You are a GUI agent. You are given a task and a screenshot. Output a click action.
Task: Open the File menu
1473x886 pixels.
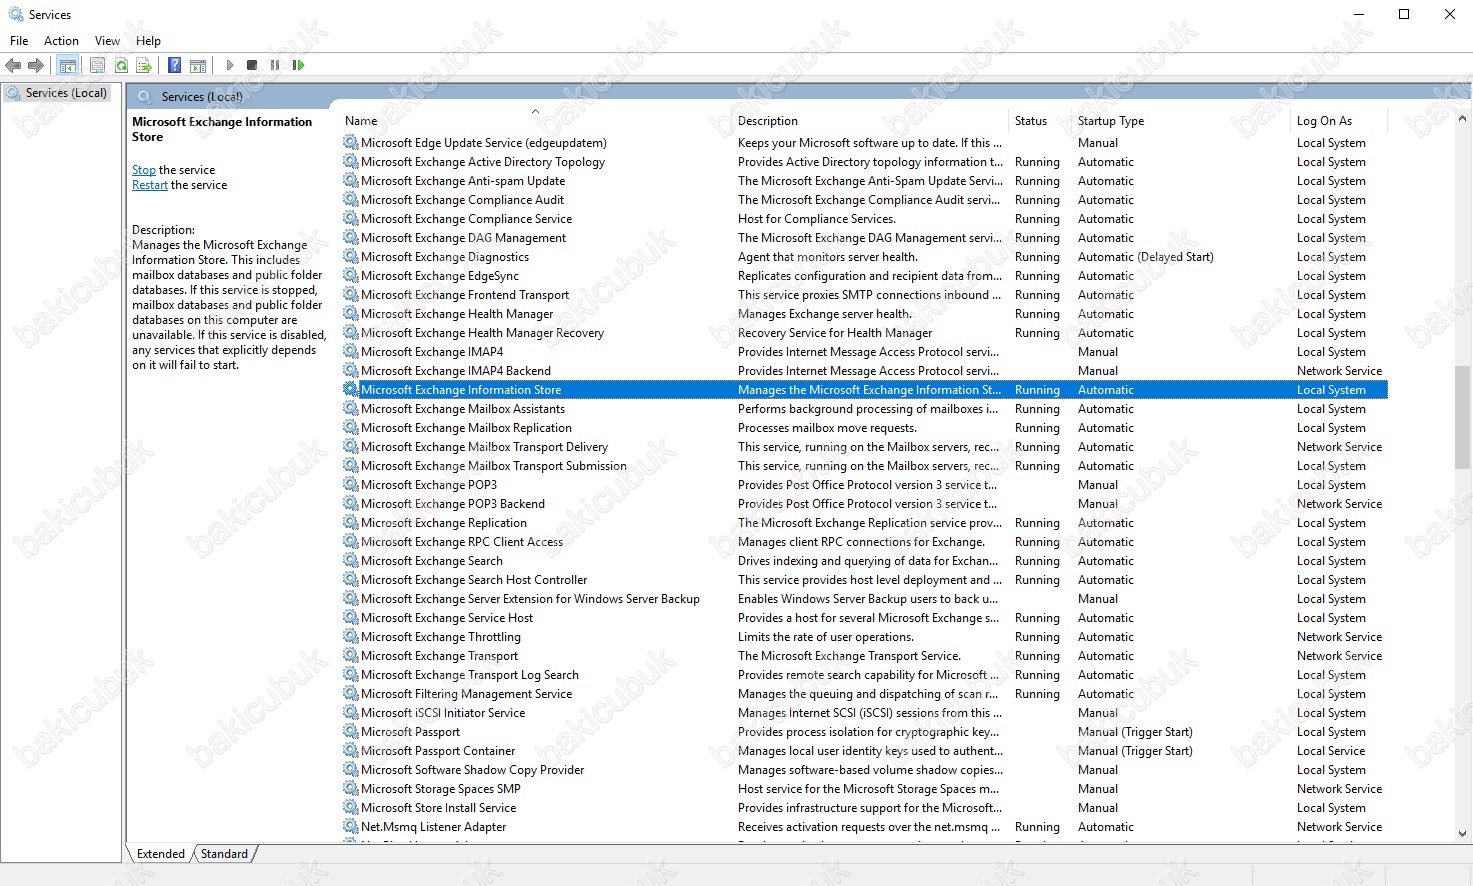[x=19, y=41]
